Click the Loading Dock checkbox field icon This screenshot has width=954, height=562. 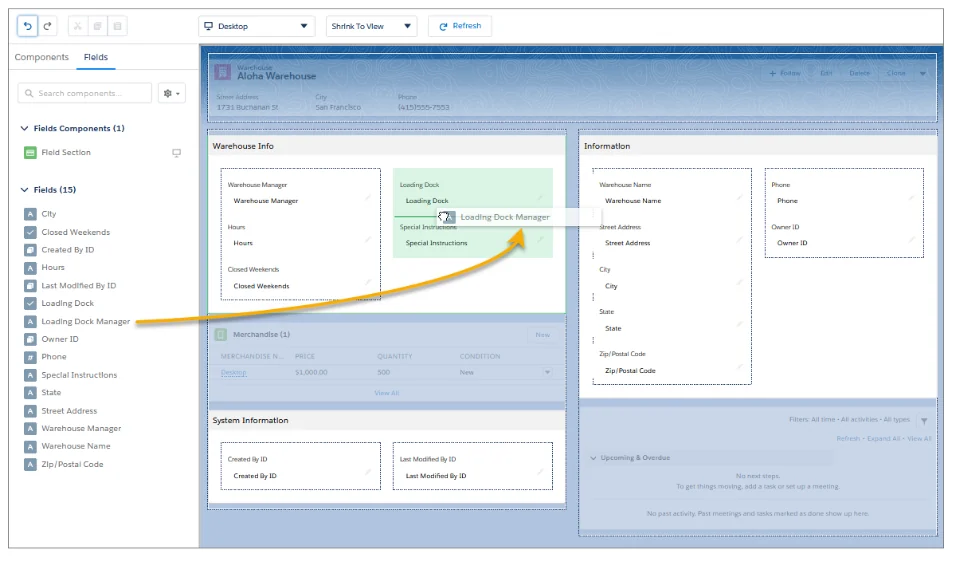30,304
